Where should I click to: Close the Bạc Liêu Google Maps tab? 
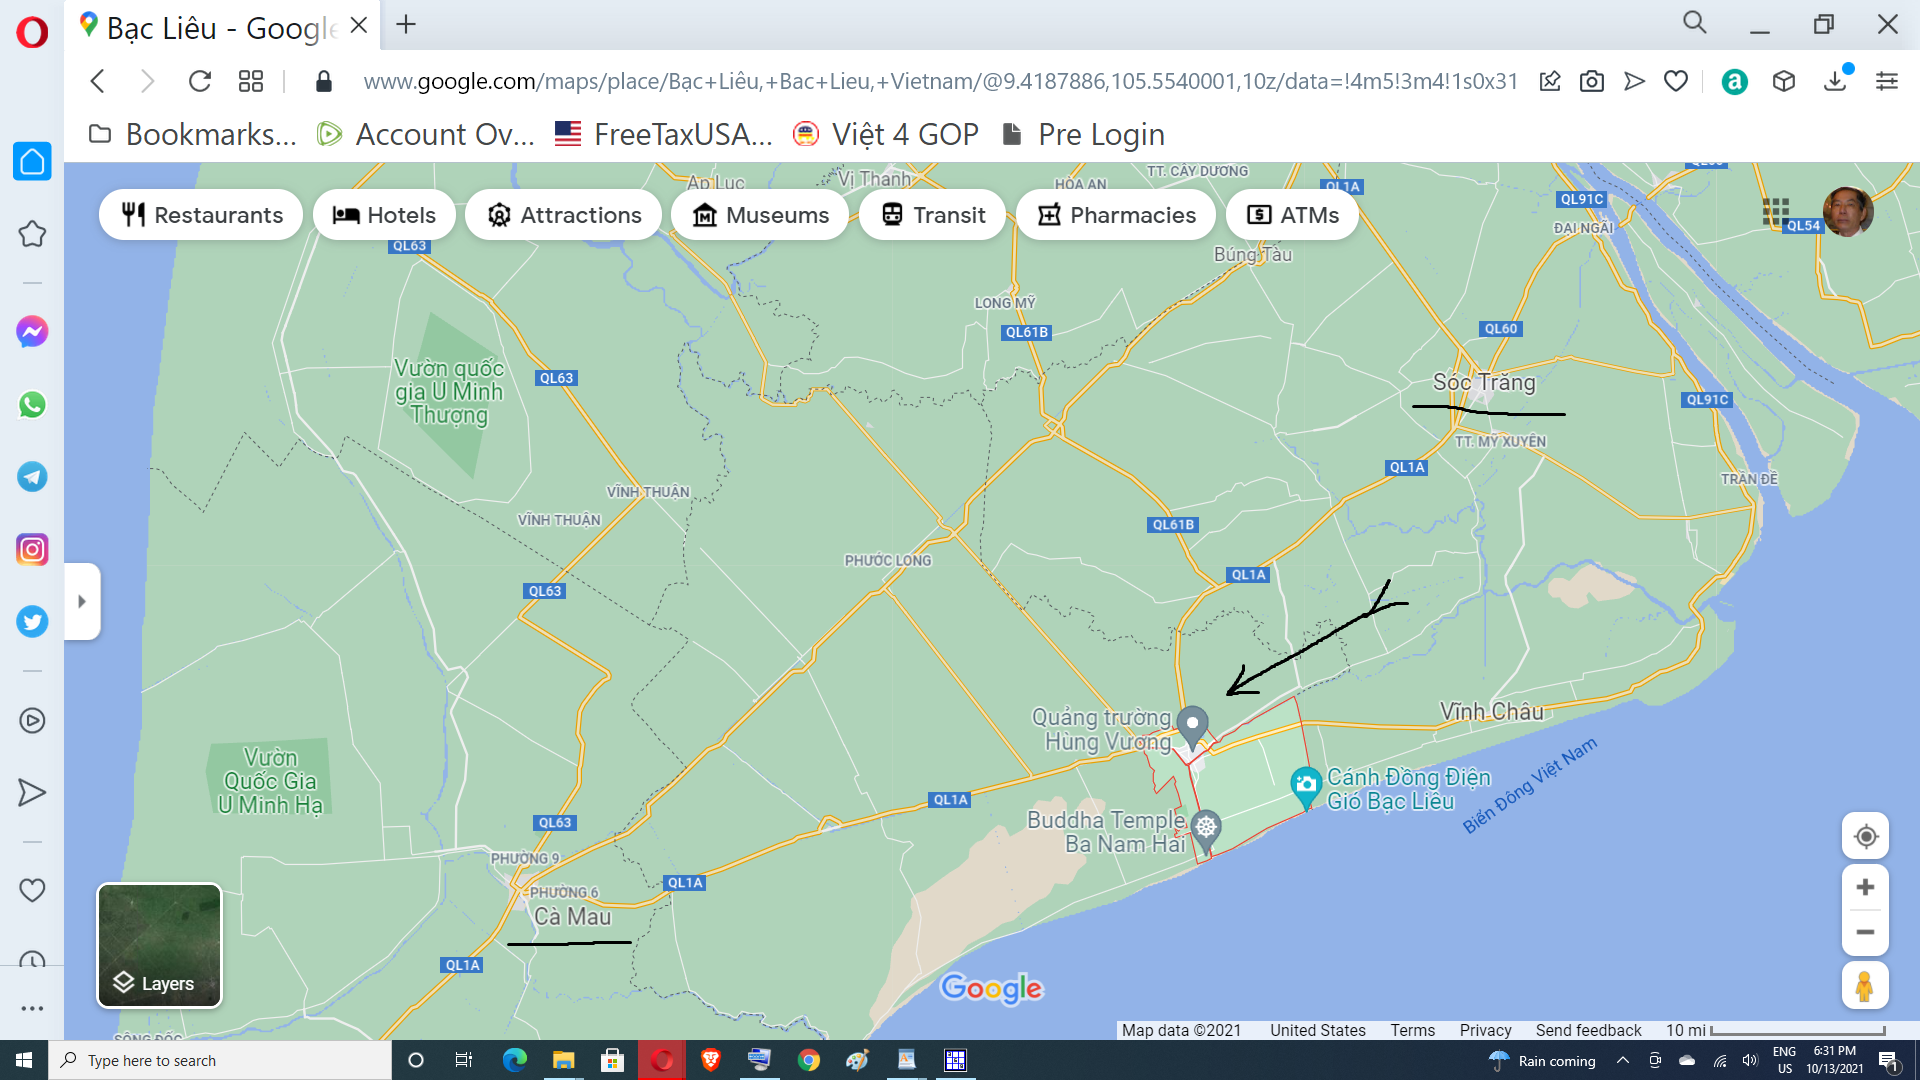coord(359,26)
